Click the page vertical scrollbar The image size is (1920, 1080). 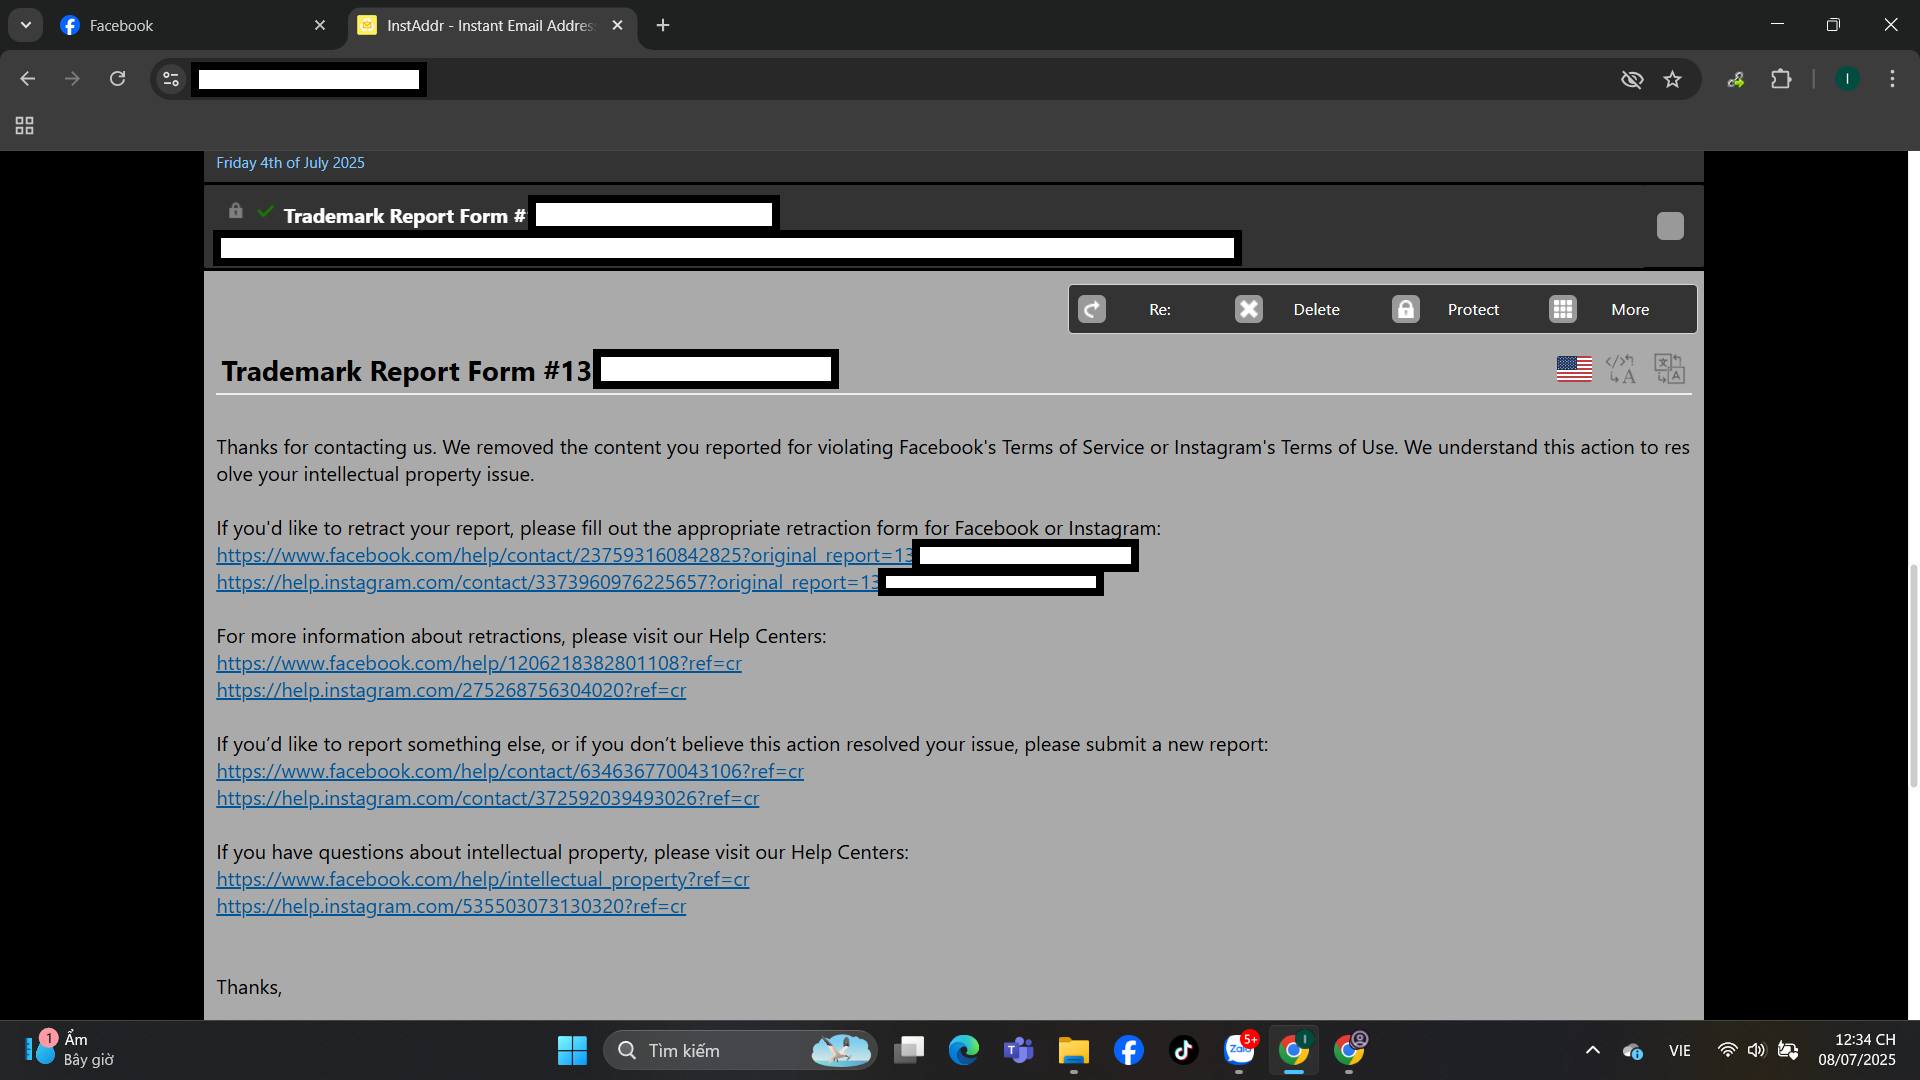(x=1914, y=676)
